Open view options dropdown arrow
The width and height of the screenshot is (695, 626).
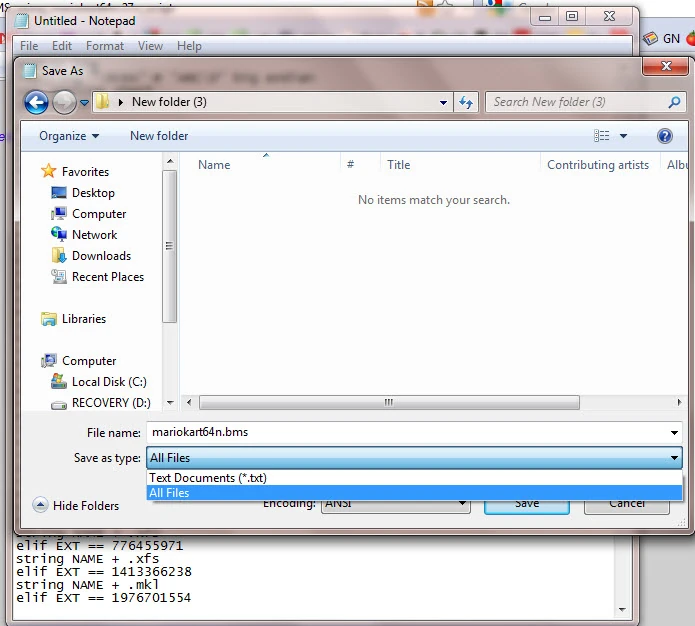[624, 136]
